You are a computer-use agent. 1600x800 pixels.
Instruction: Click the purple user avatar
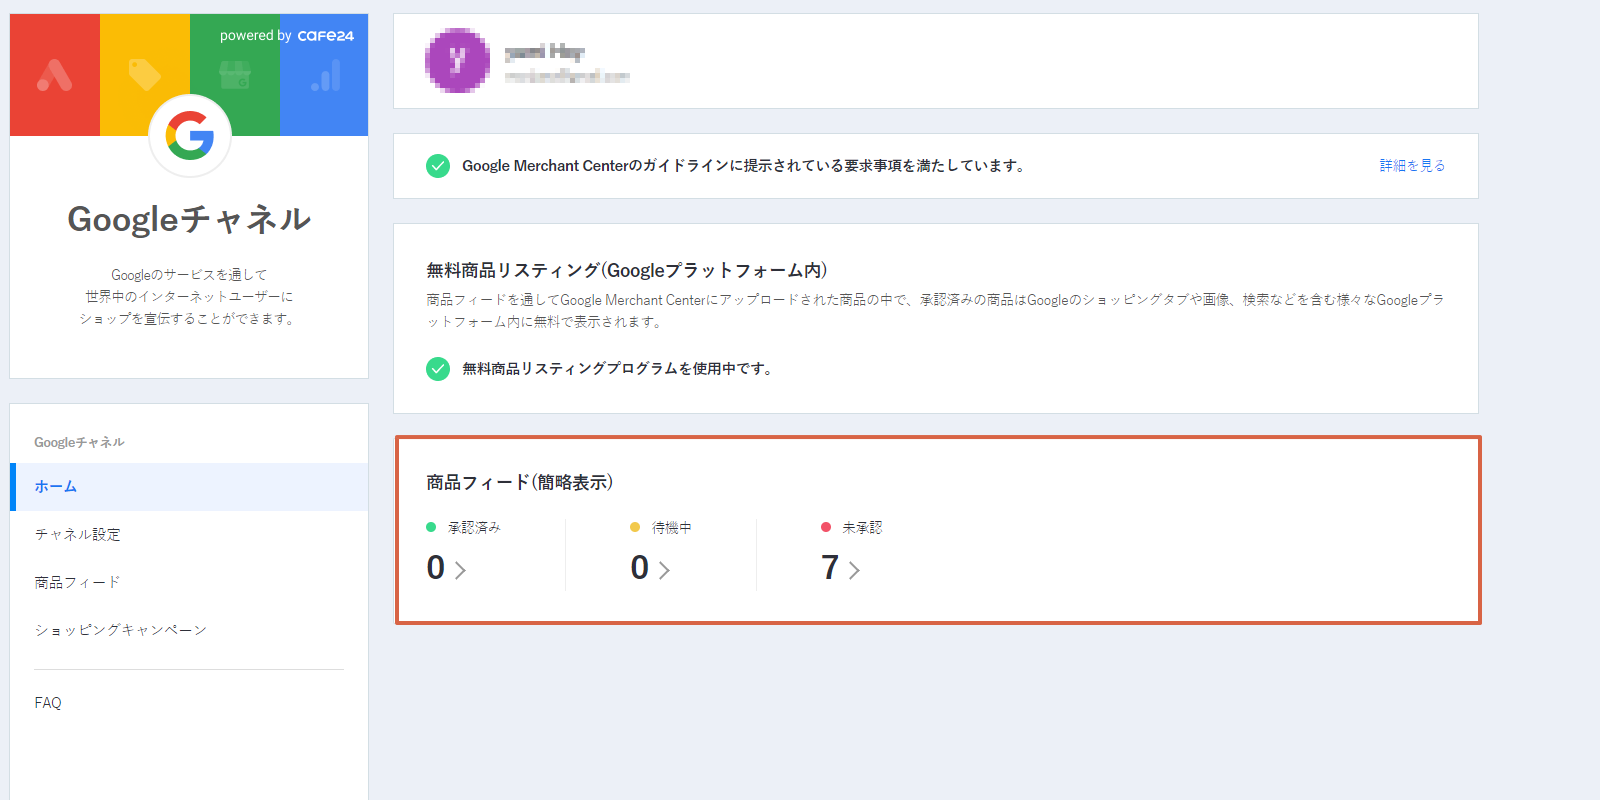coord(458,61)
